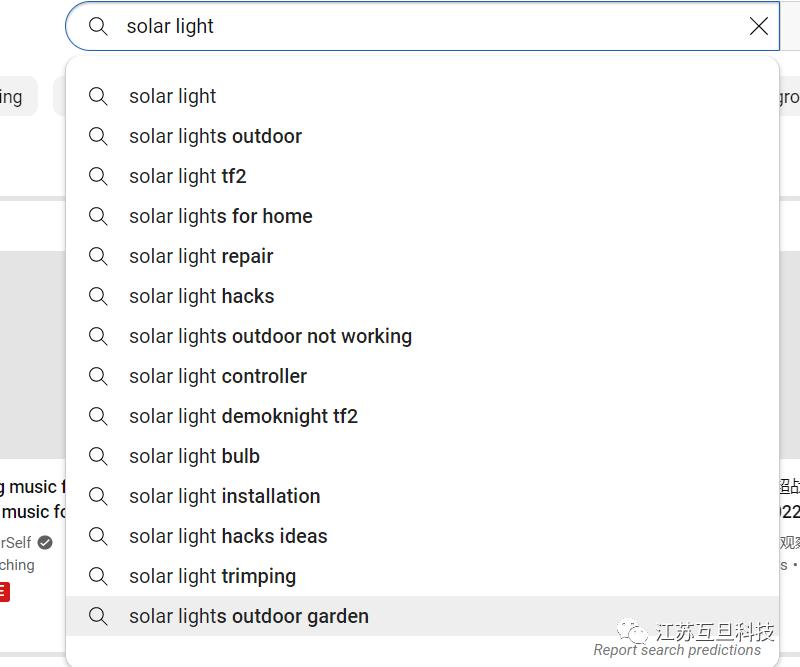Select the "solar light" suggestion
The image size is (800, 667).
(173, 96)
